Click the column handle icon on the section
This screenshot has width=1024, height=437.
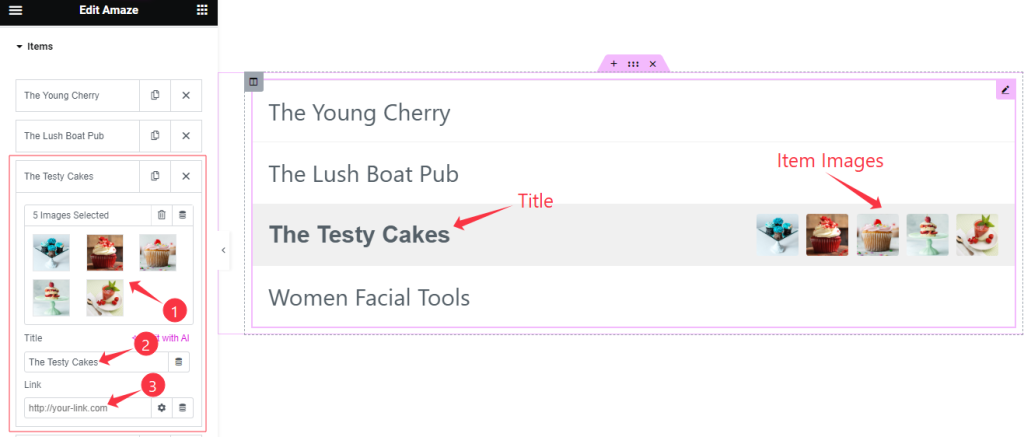tap(253, 82)
